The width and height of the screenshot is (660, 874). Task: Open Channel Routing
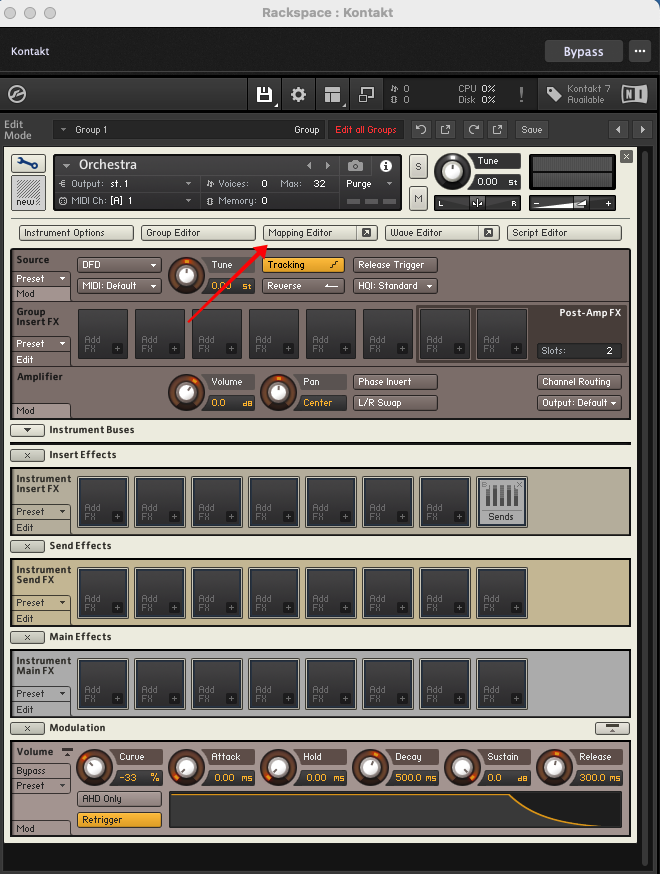(579, 382)
